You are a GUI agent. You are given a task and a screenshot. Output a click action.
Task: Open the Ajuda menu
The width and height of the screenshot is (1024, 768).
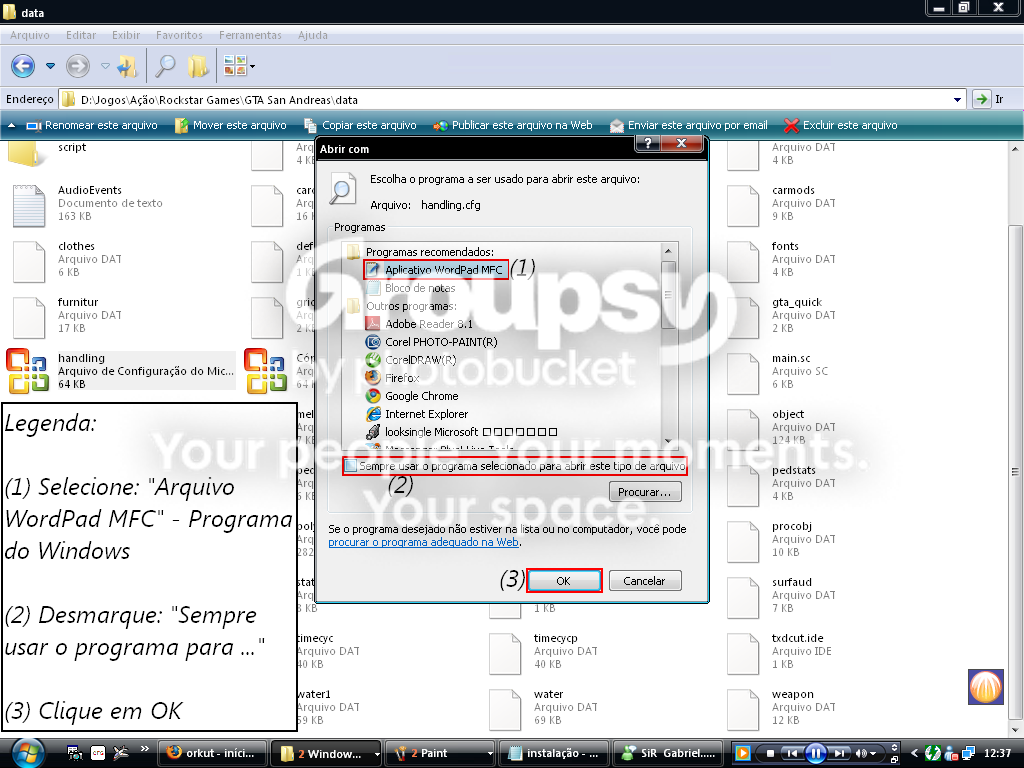[313, 35]
